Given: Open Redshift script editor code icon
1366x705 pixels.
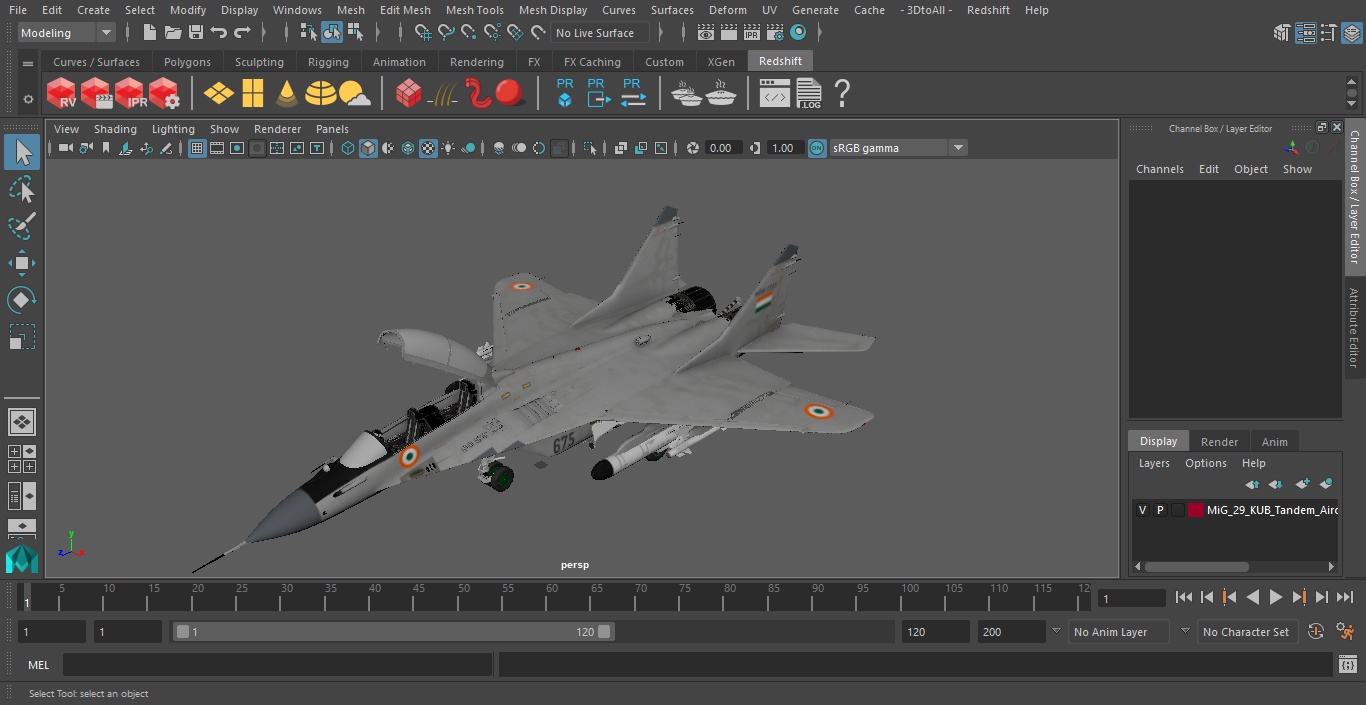Looking at the screenshot, I should pyautogui.click(x=775, y=95).
